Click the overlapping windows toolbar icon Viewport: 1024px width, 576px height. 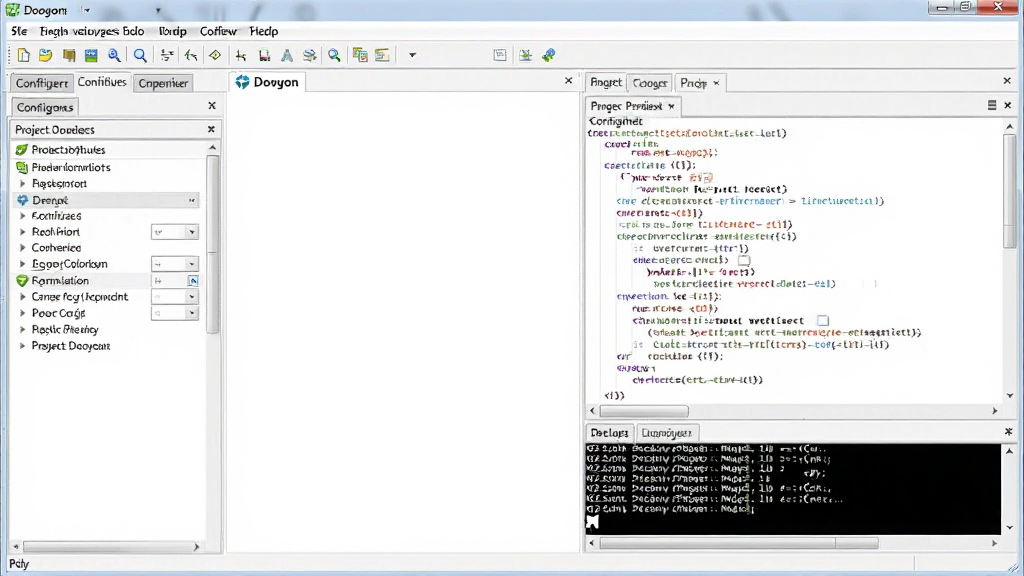360,56
